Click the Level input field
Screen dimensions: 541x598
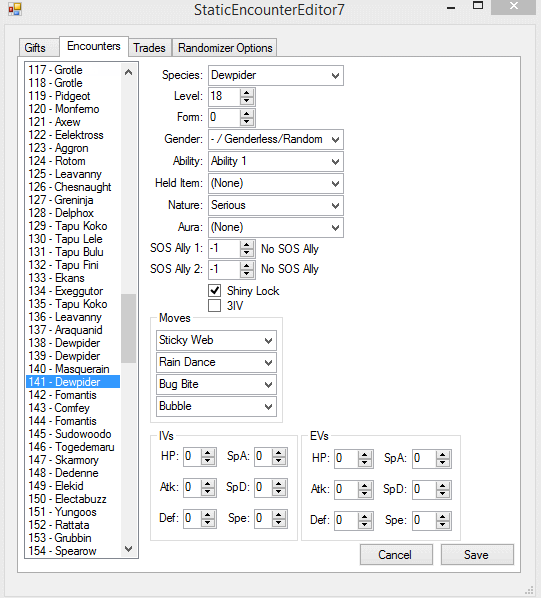point(225,96)
